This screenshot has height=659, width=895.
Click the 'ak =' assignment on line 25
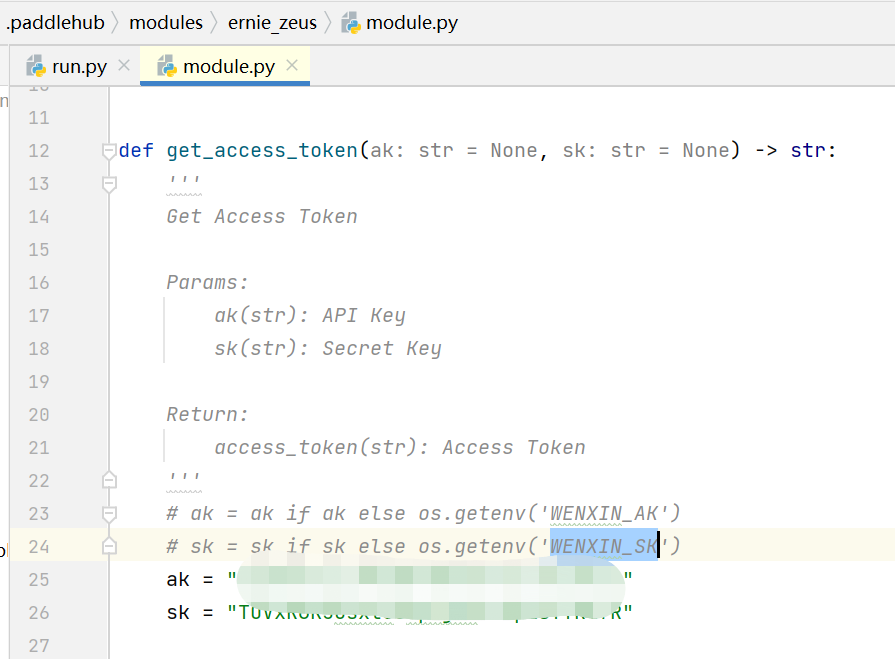point(190,580)
